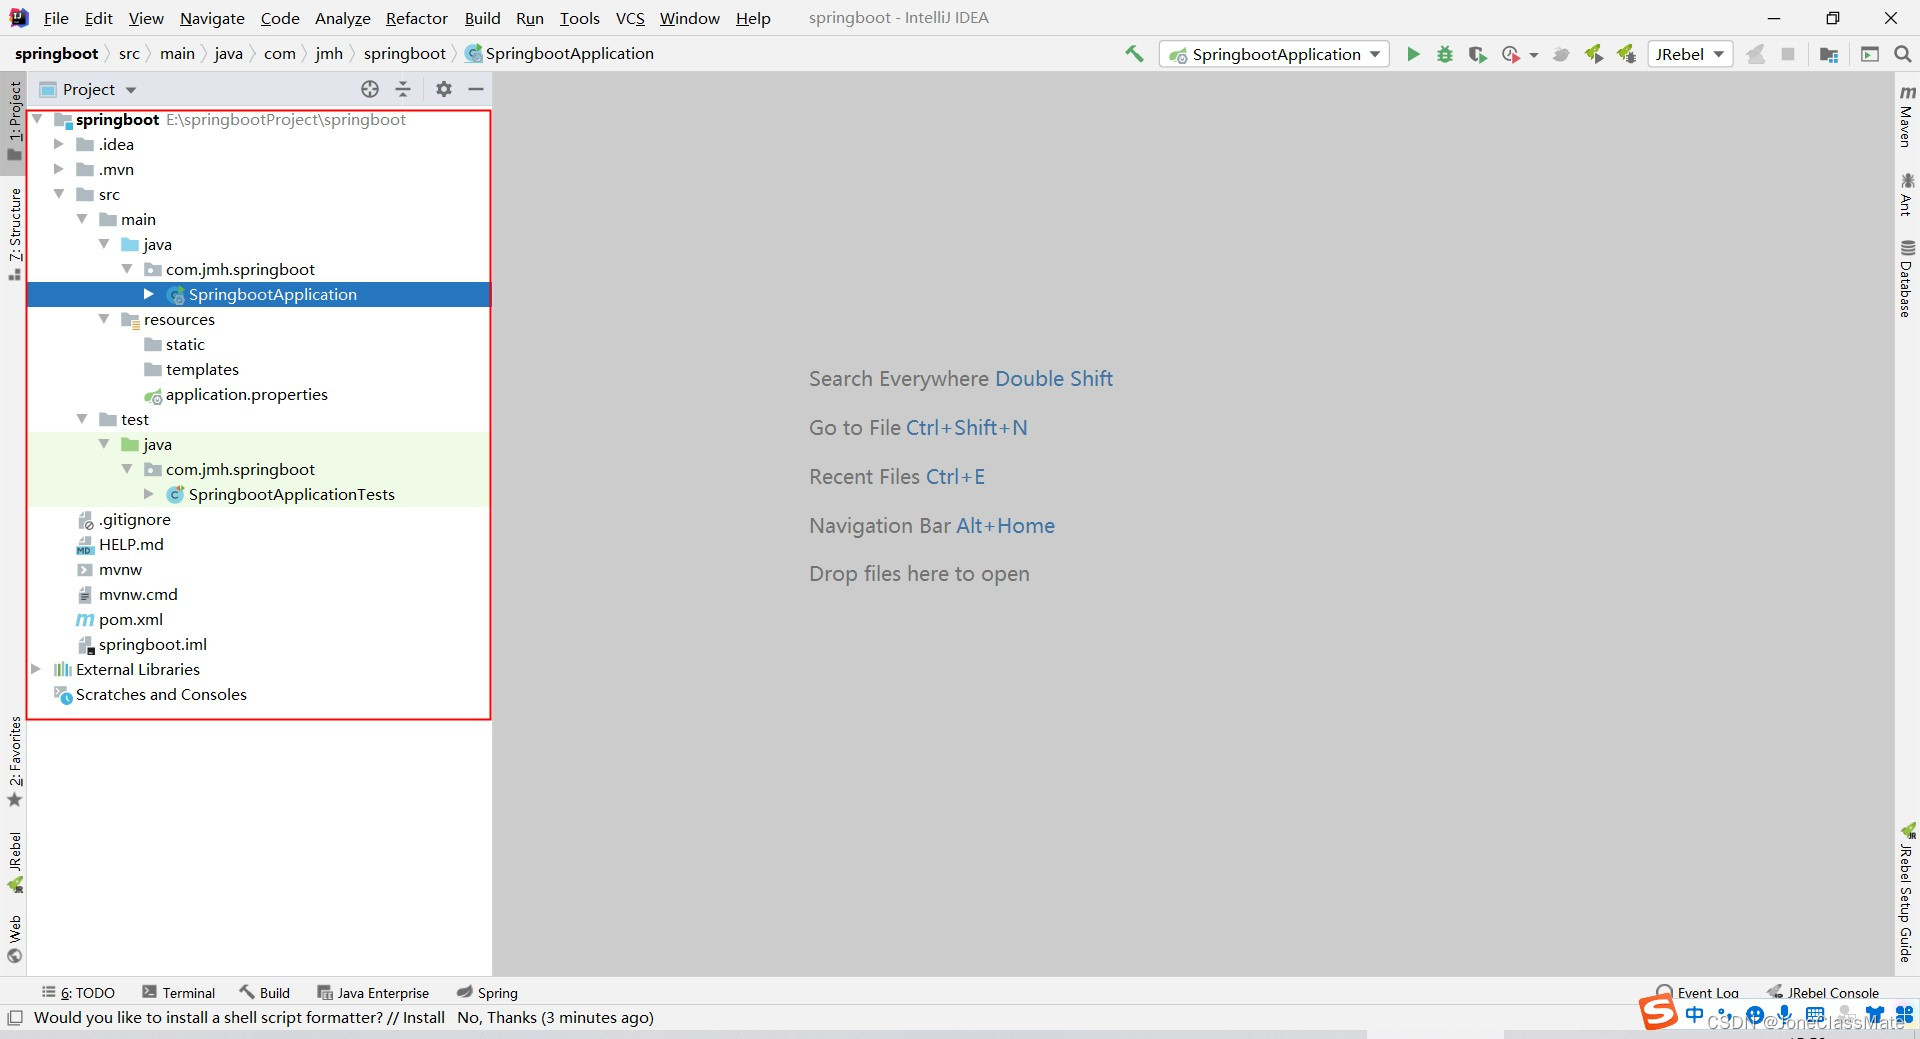Click the locate/scroll-from-source target icon

(x=370, y=89)
